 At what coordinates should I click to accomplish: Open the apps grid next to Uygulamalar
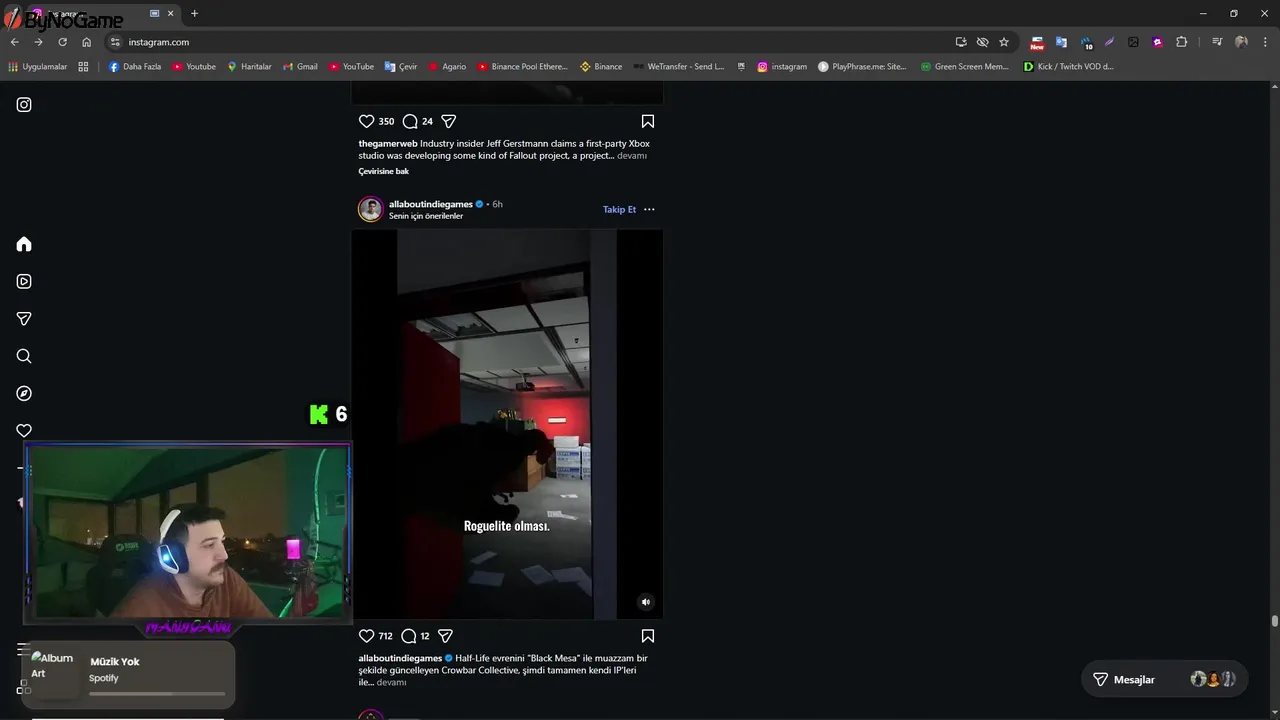pyautogui.click(x=83, y=67)
